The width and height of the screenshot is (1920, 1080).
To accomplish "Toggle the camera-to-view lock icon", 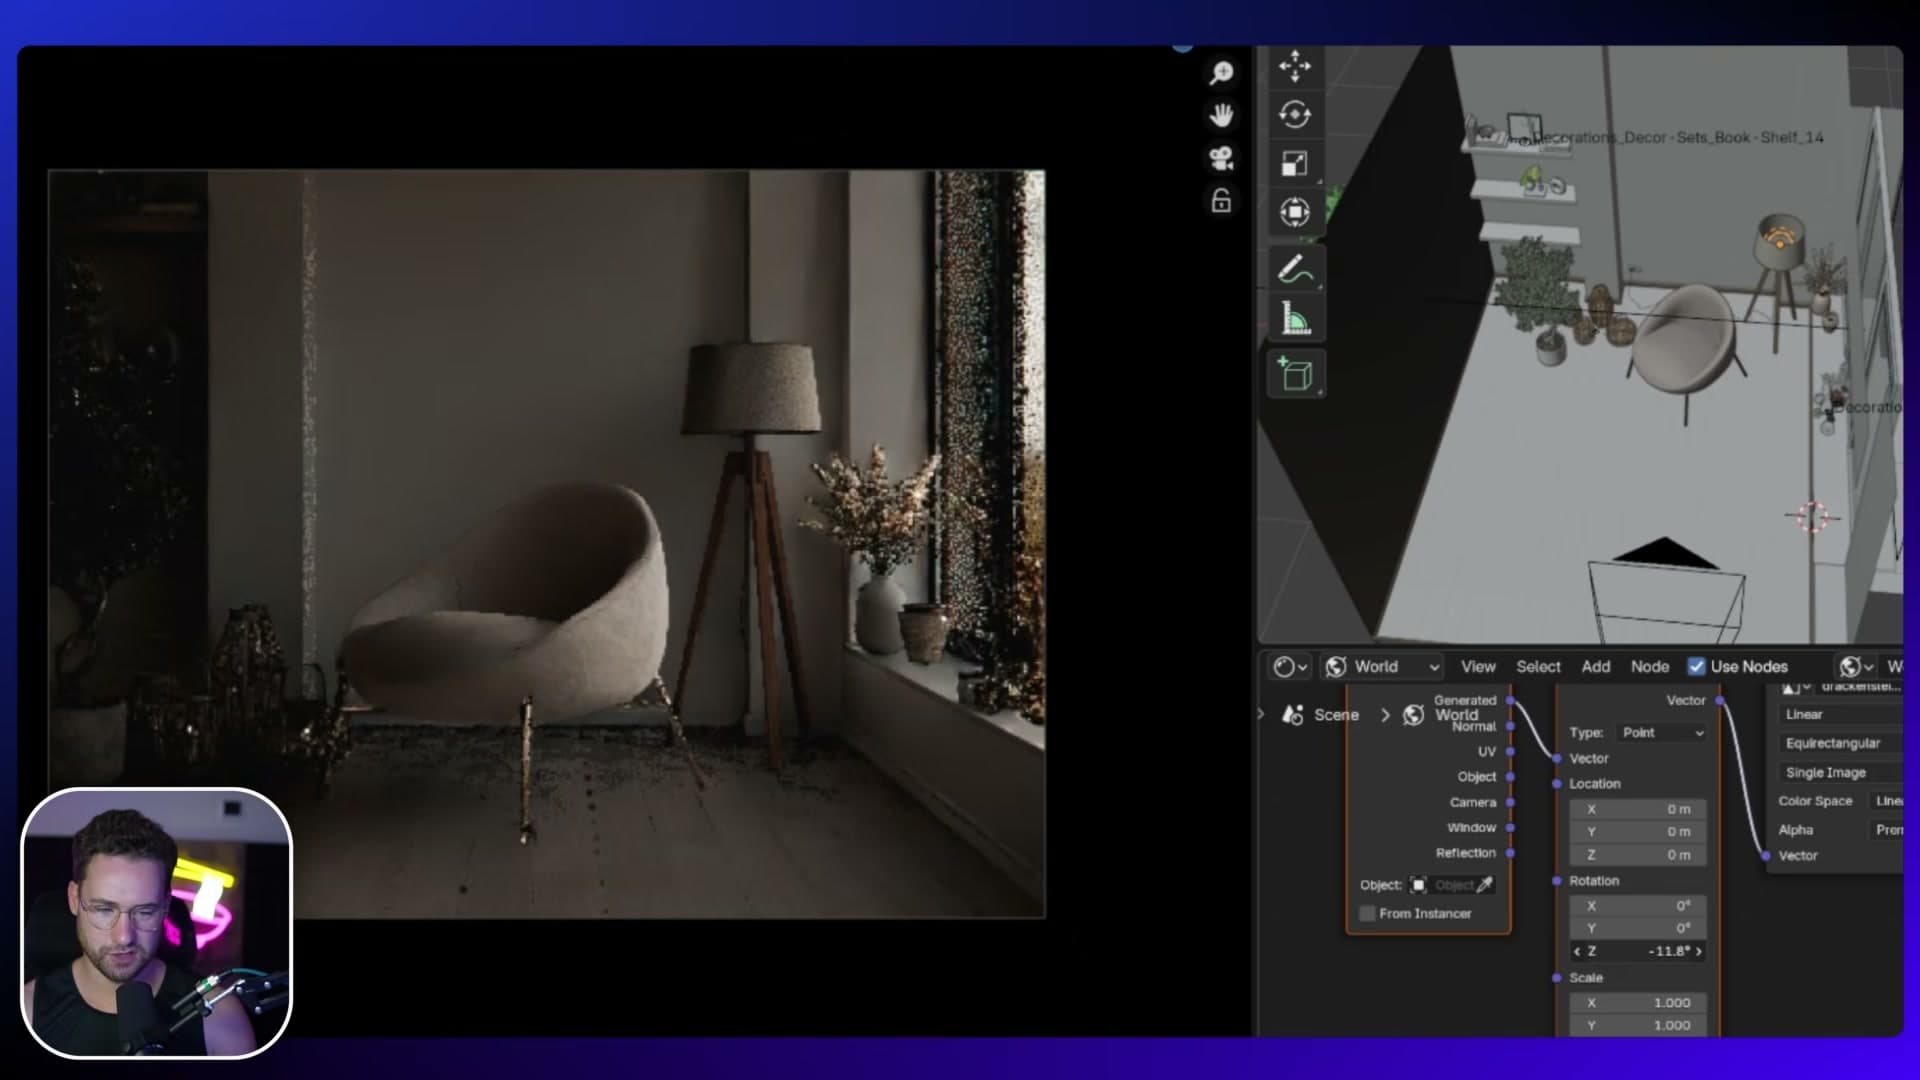I will 1221,201.
